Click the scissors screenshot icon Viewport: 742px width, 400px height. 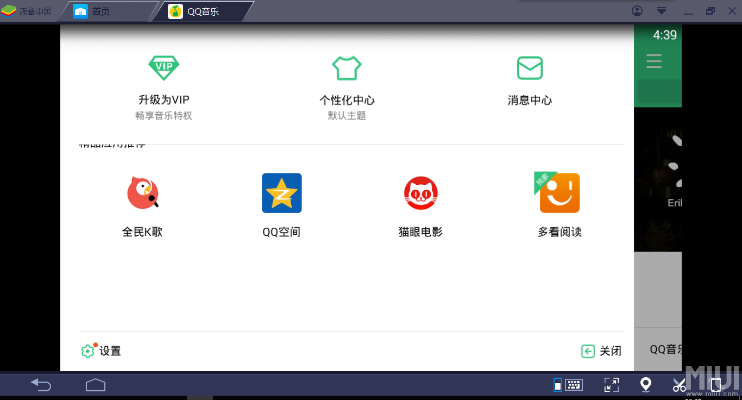(x=679, y=385)
